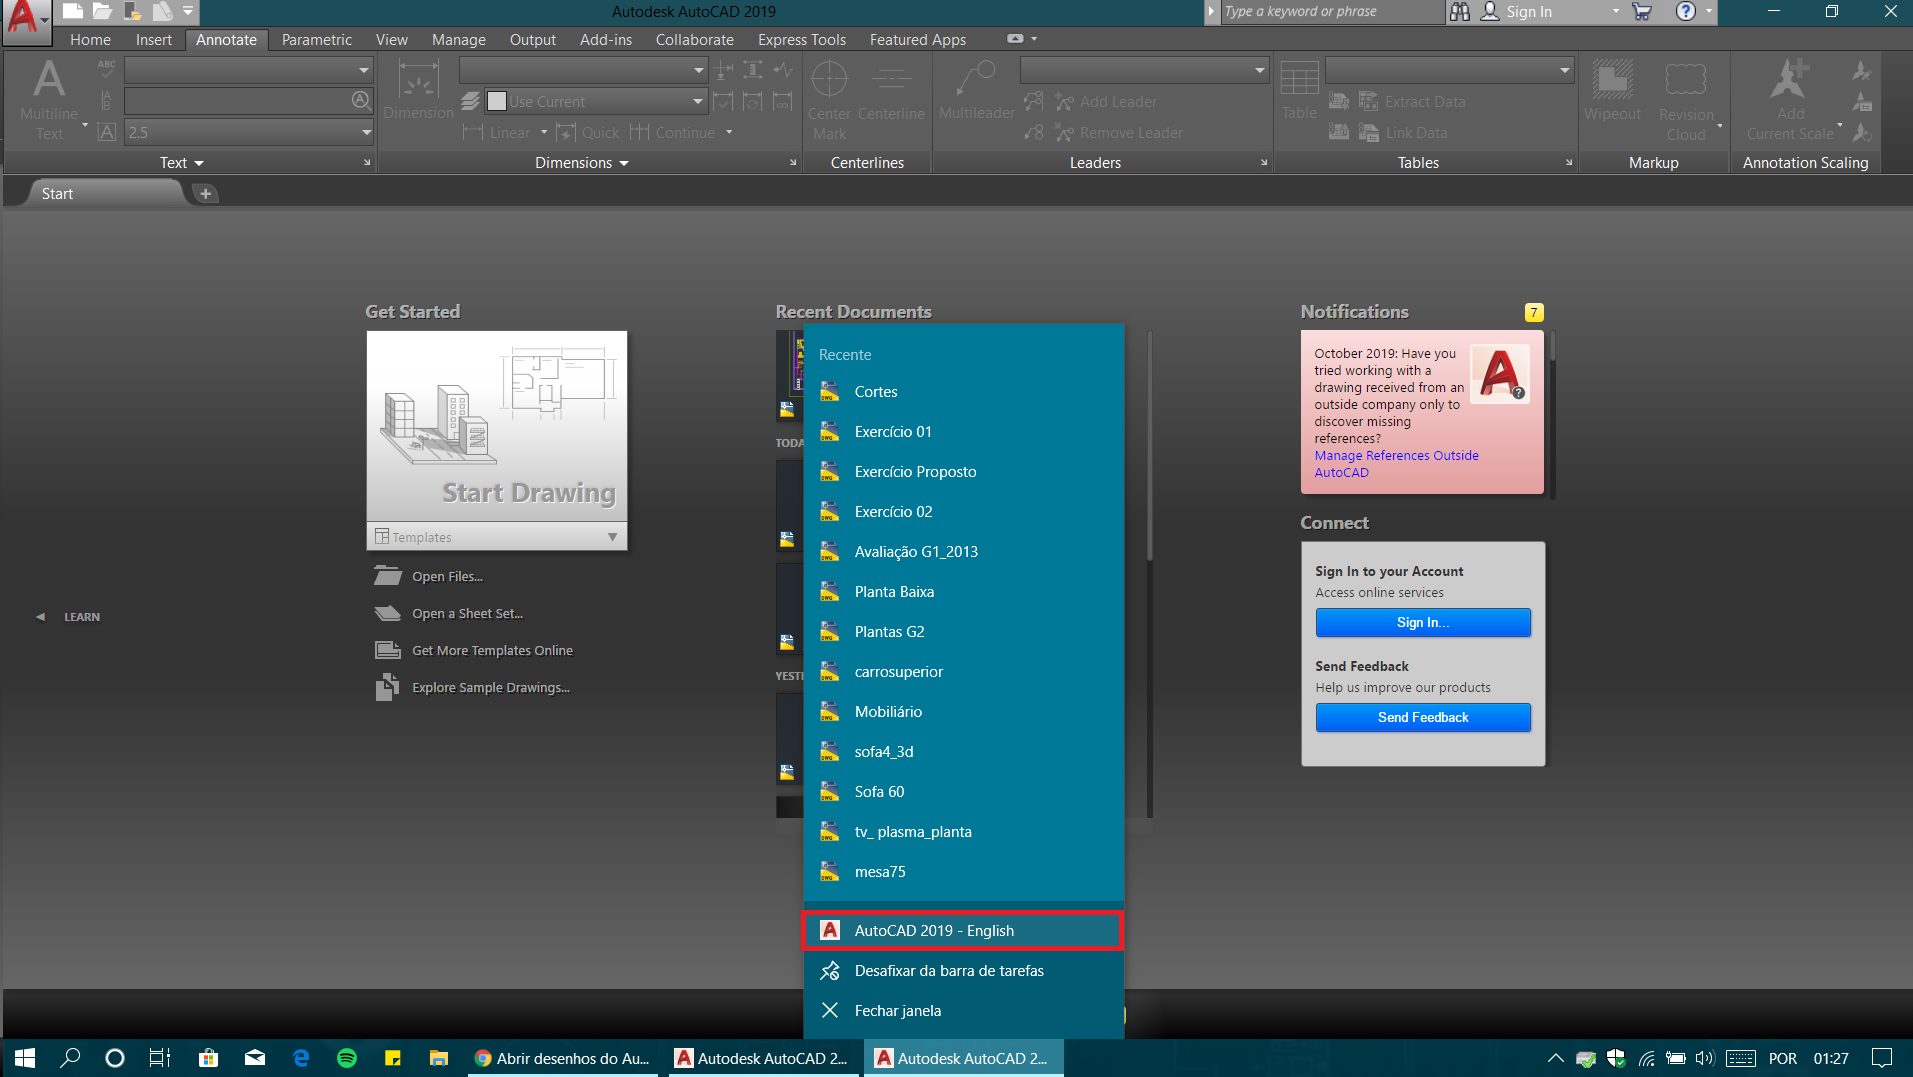Switch to the Home ribbon tab
The image size is (1913, 1077).
(90, 40)
